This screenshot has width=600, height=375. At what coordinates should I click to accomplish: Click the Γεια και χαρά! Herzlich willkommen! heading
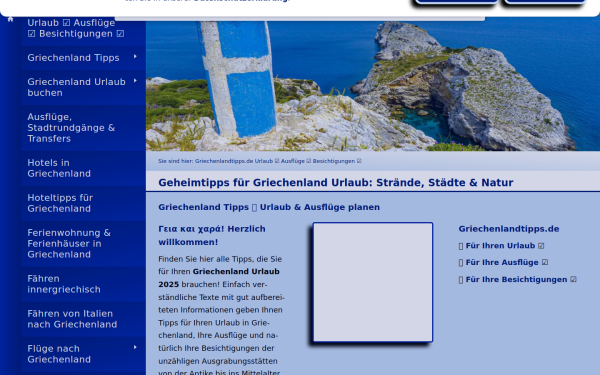(212, 235)
